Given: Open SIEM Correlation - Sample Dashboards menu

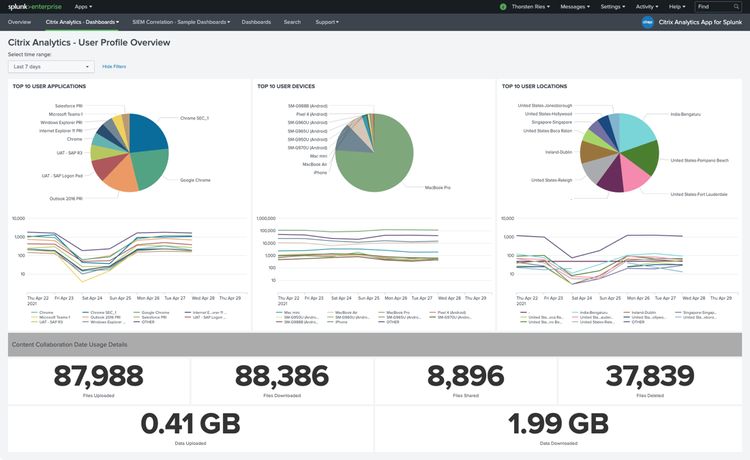Looking at the screenshot, I should click(181, 22).
